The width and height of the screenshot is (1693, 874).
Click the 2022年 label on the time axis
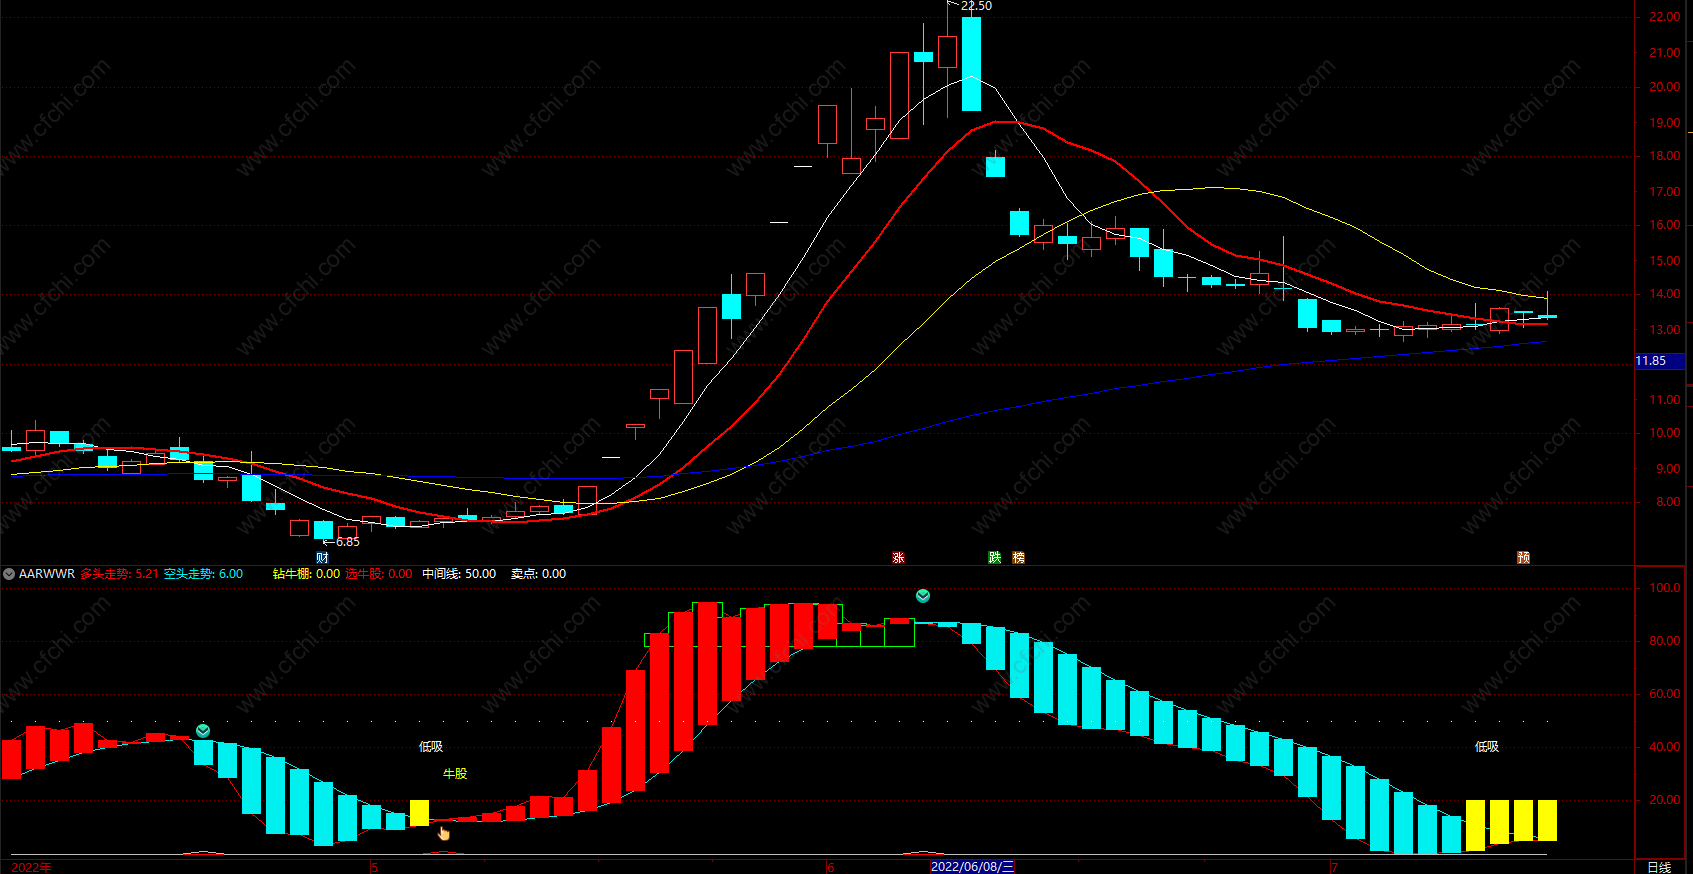[31, 867]
